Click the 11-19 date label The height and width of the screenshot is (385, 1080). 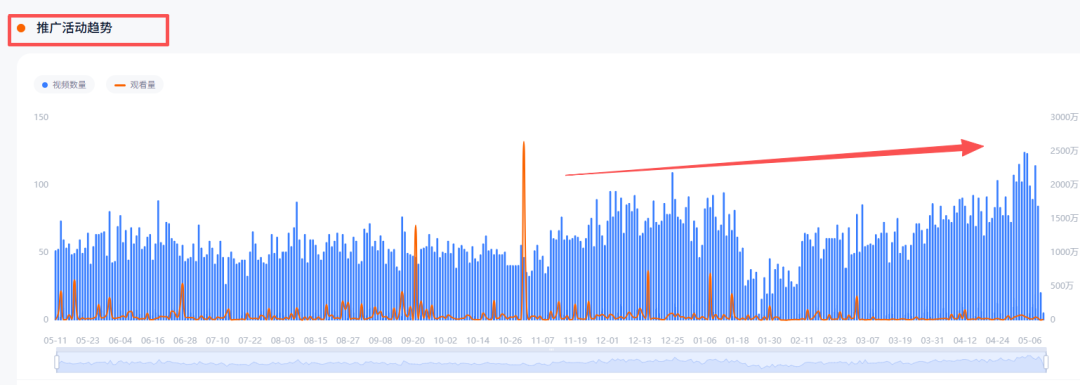[575, 340]
